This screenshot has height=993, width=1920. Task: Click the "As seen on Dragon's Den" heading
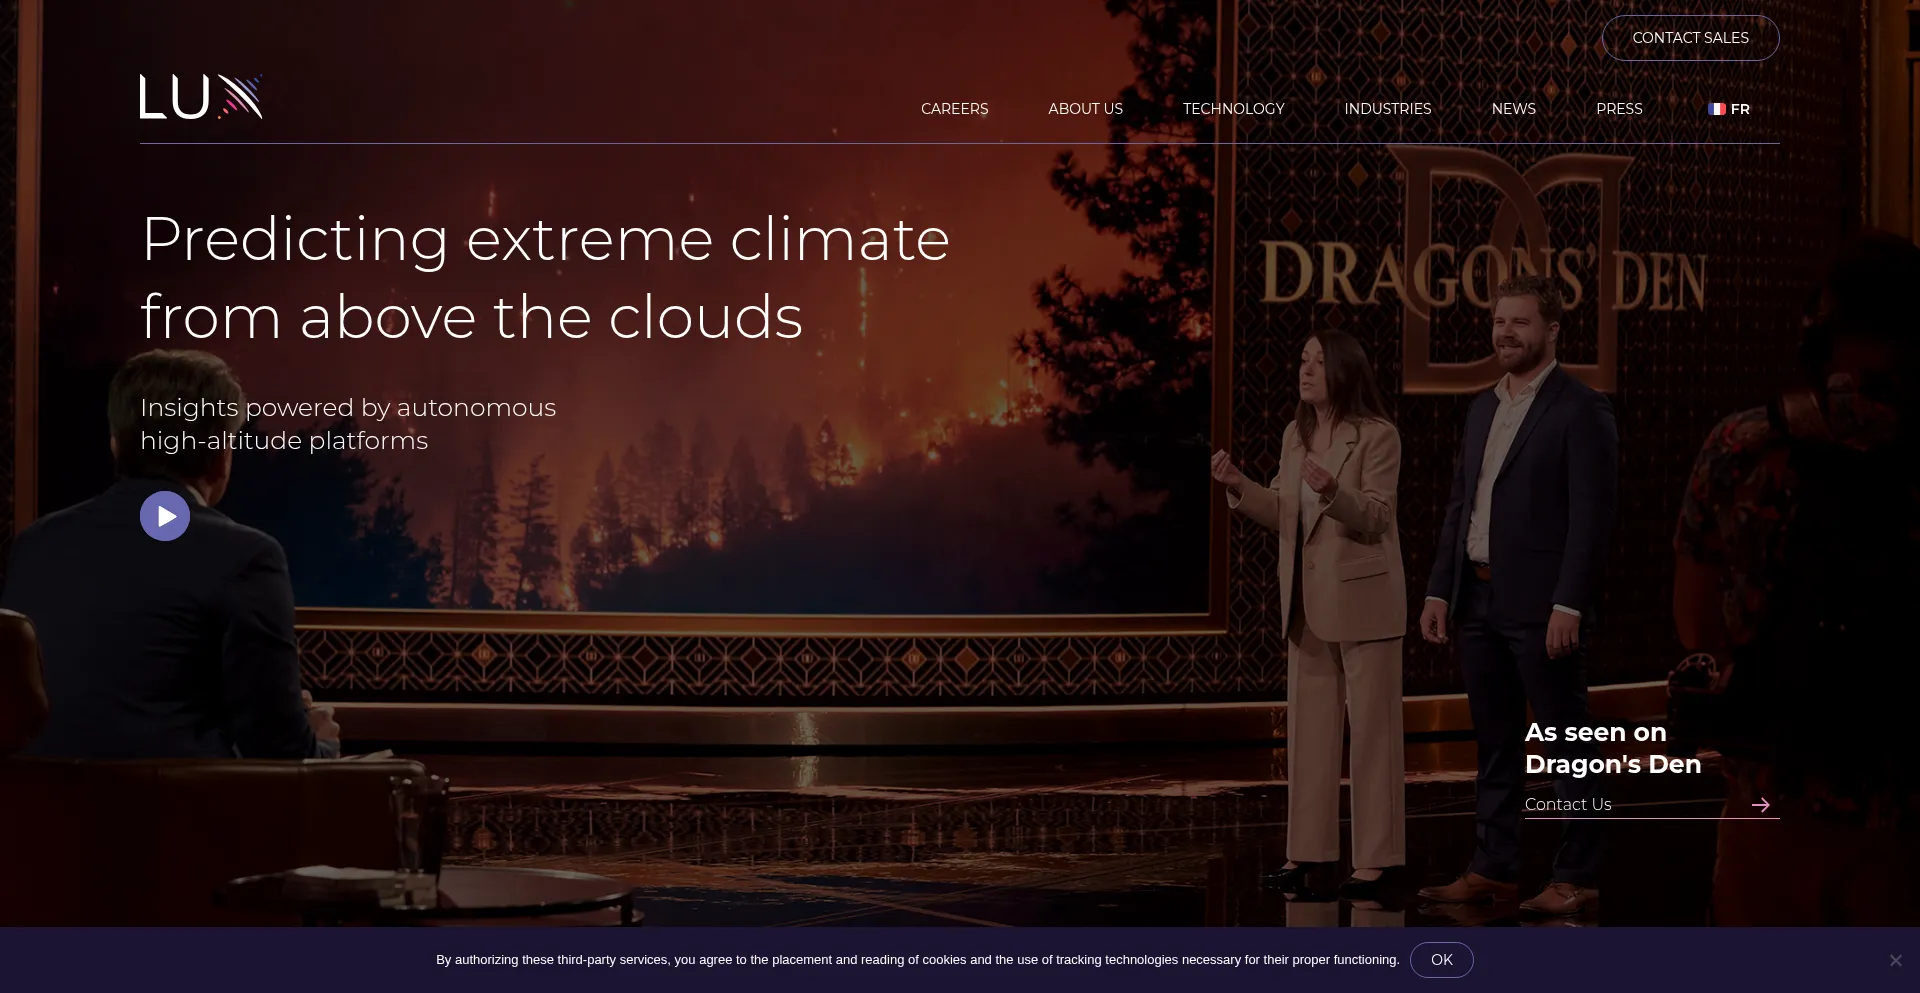click(x=1612, y=748)
